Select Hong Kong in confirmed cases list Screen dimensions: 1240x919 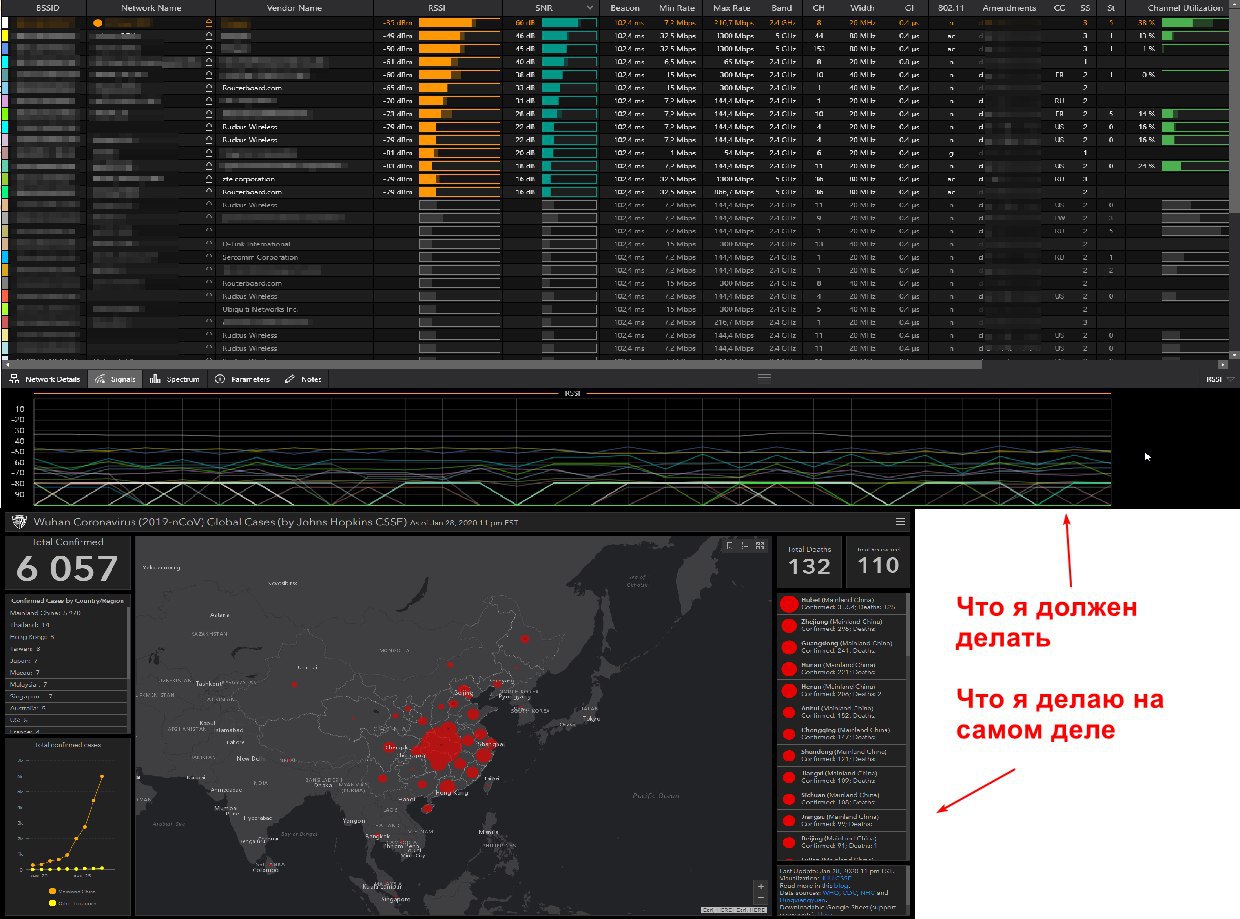coord(66,636)
